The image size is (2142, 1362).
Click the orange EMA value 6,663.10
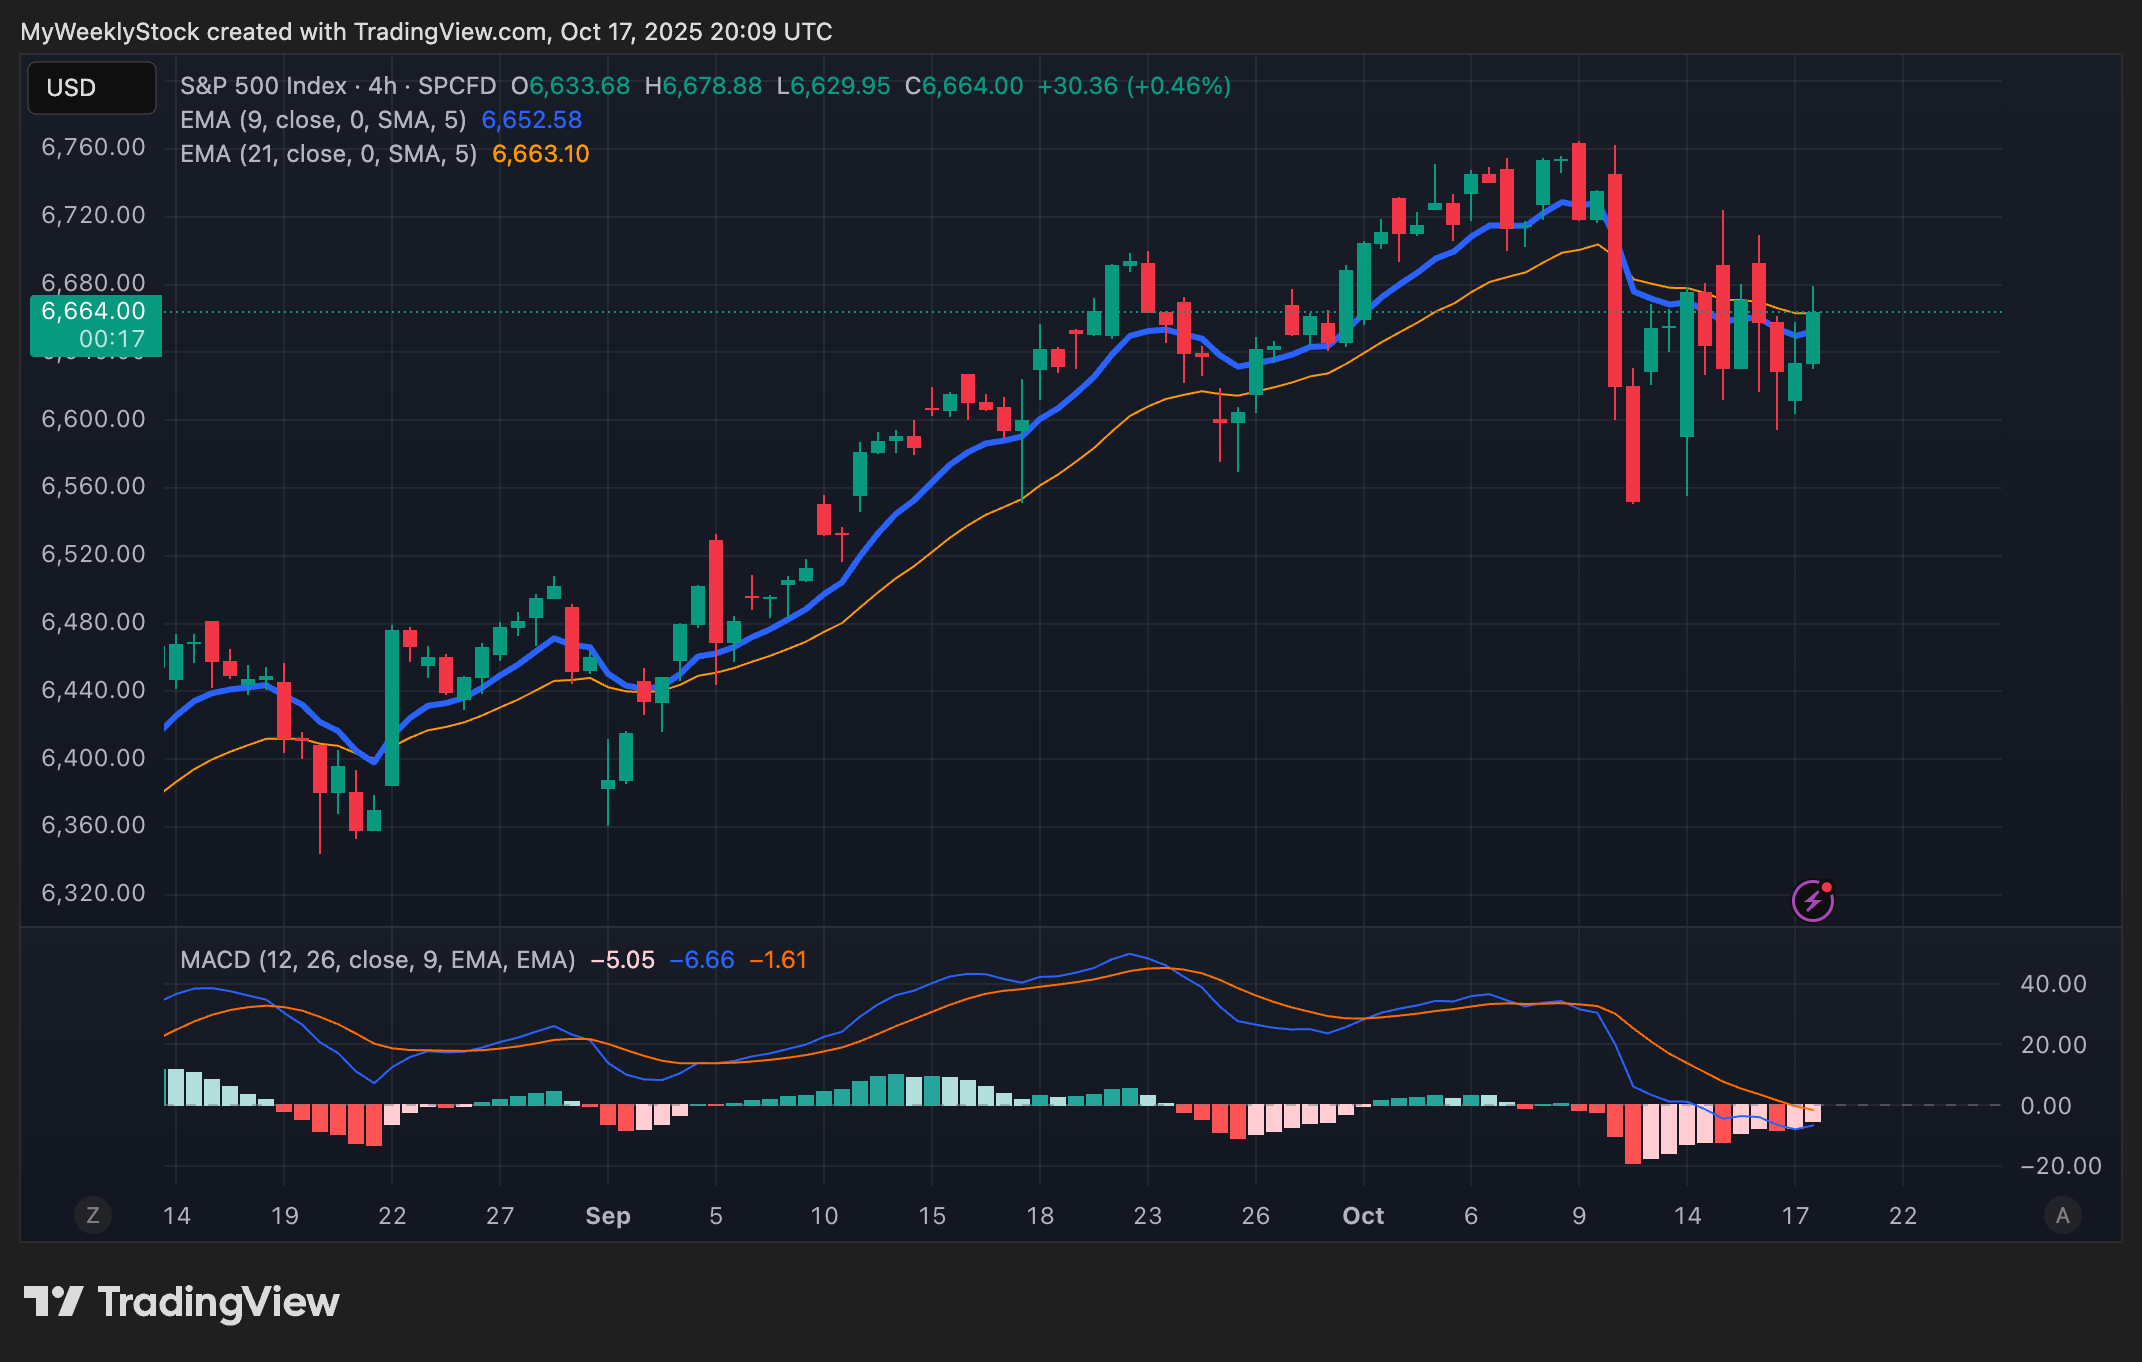(540, 154)
